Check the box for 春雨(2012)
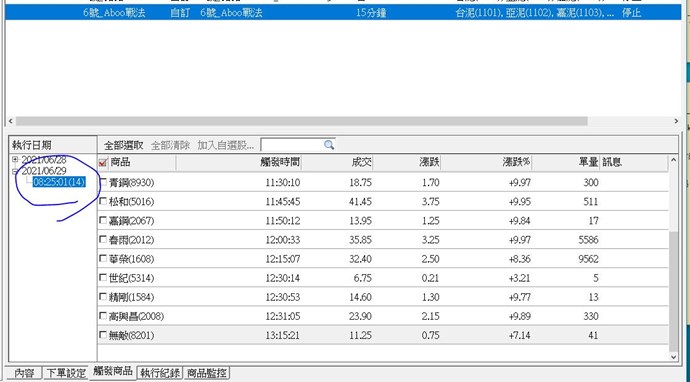 [x=103, y=239]
